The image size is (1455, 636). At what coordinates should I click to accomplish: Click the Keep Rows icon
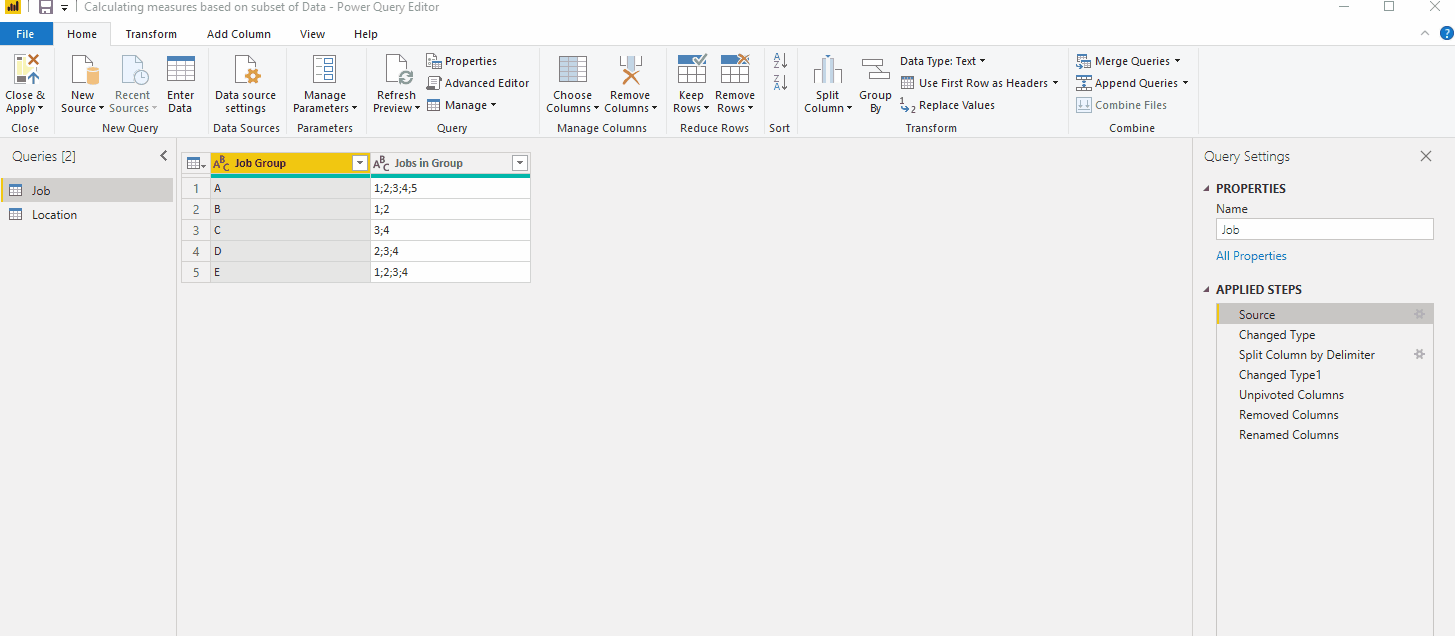(691, 70)
